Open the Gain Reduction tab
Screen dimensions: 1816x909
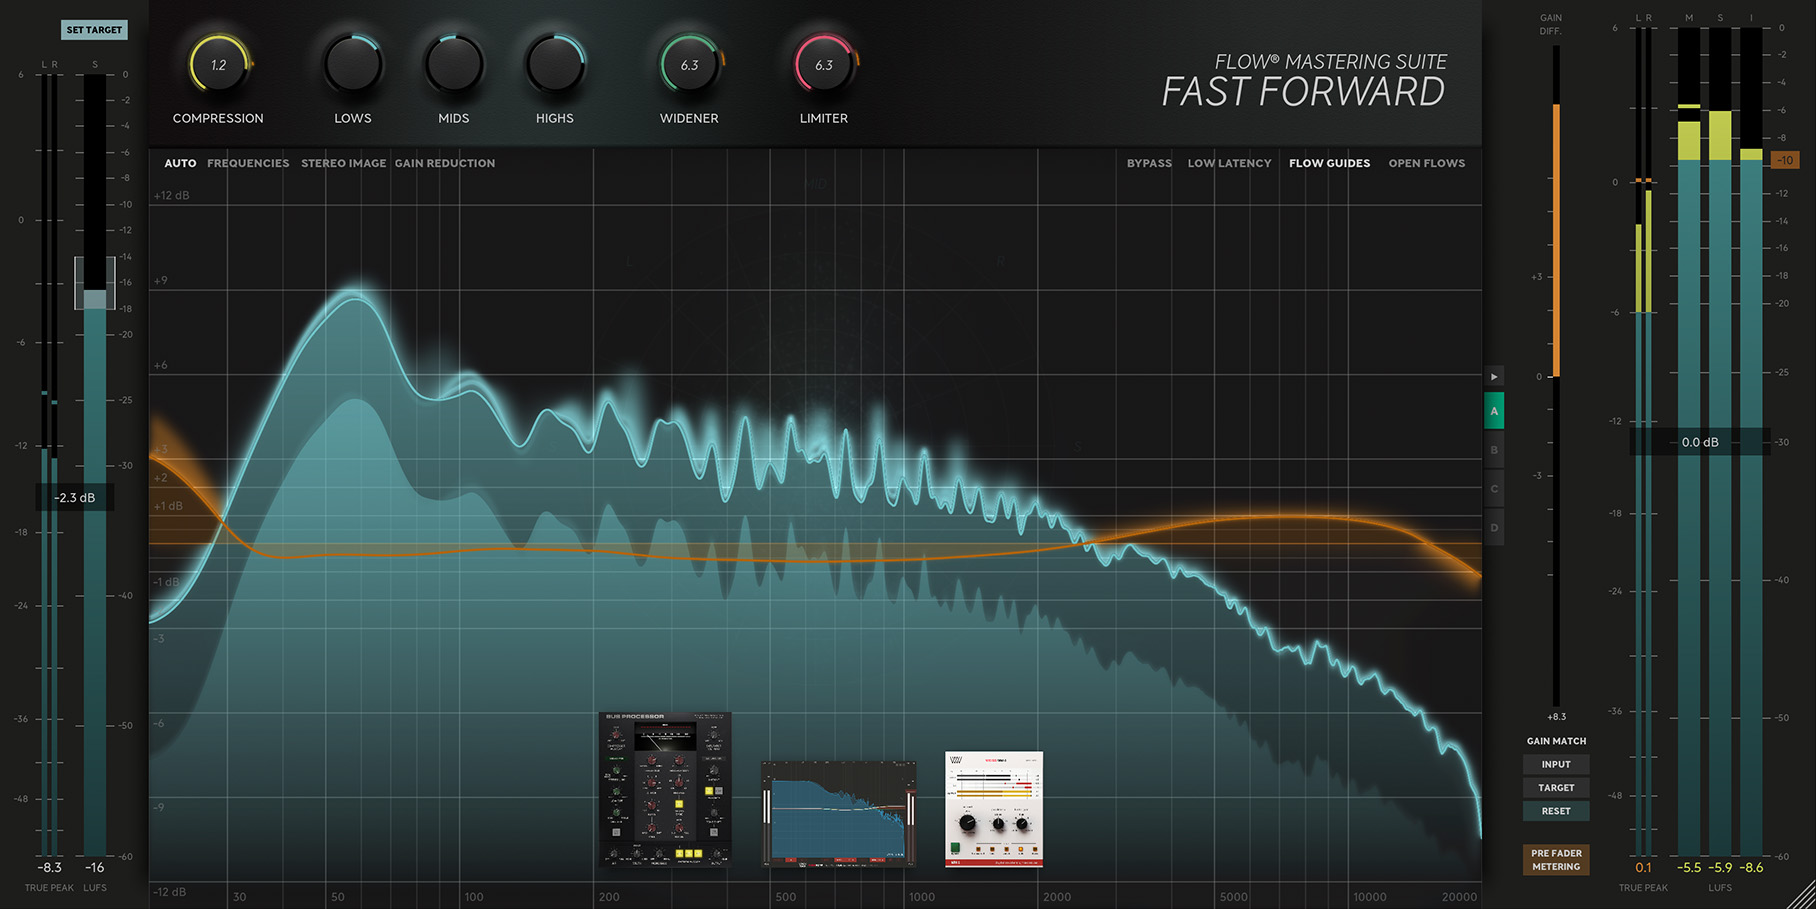pos(445,163)
